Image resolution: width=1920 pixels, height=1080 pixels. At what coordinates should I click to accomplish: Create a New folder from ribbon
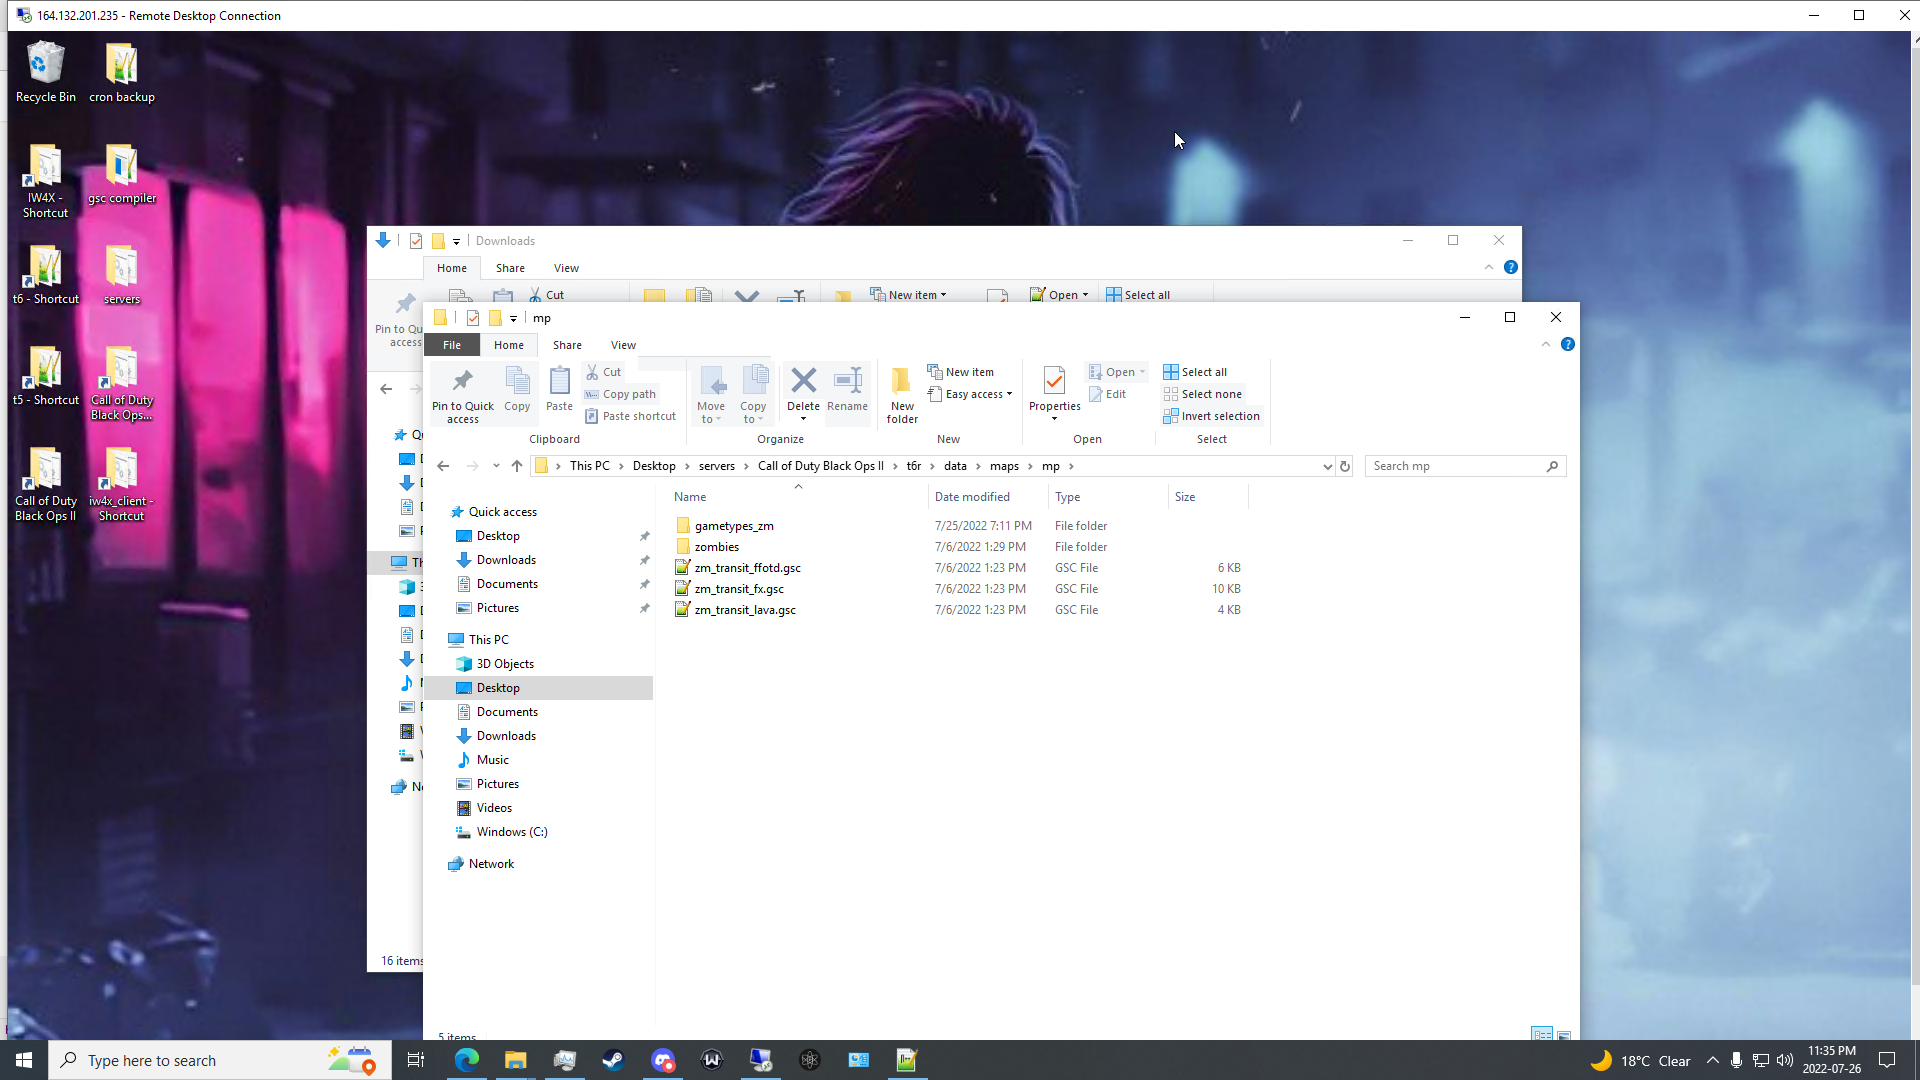click(902, 395)
